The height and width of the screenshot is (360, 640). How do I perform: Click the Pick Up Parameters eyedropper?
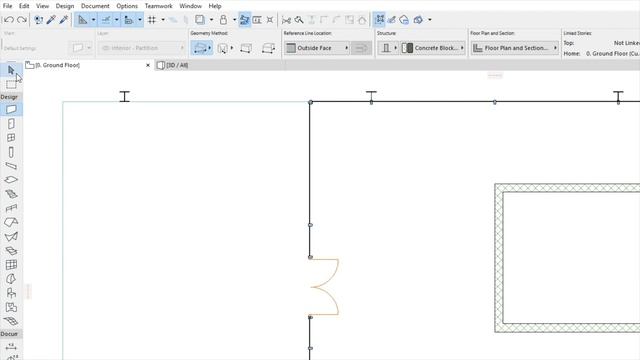[51, 20]
